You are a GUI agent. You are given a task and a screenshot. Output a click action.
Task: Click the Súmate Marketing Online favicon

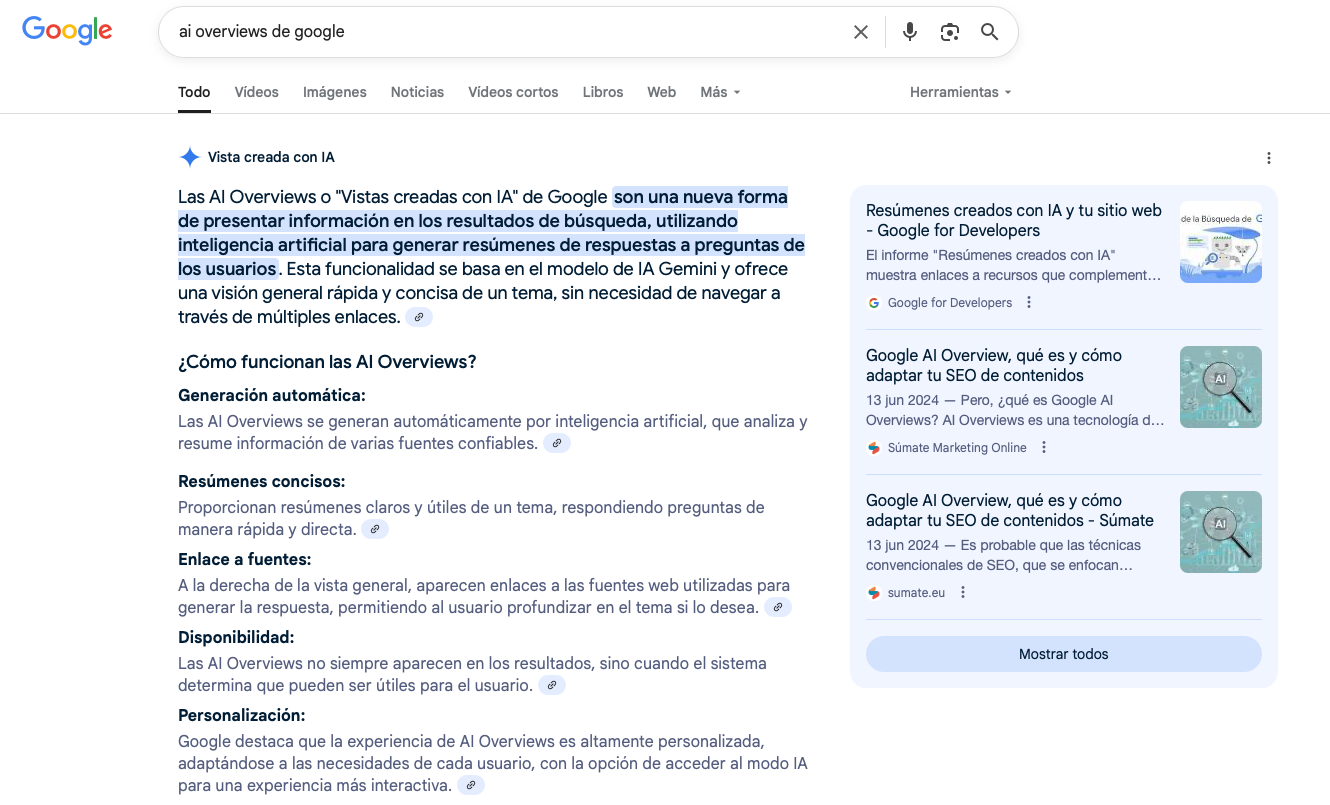click(874, 448)
